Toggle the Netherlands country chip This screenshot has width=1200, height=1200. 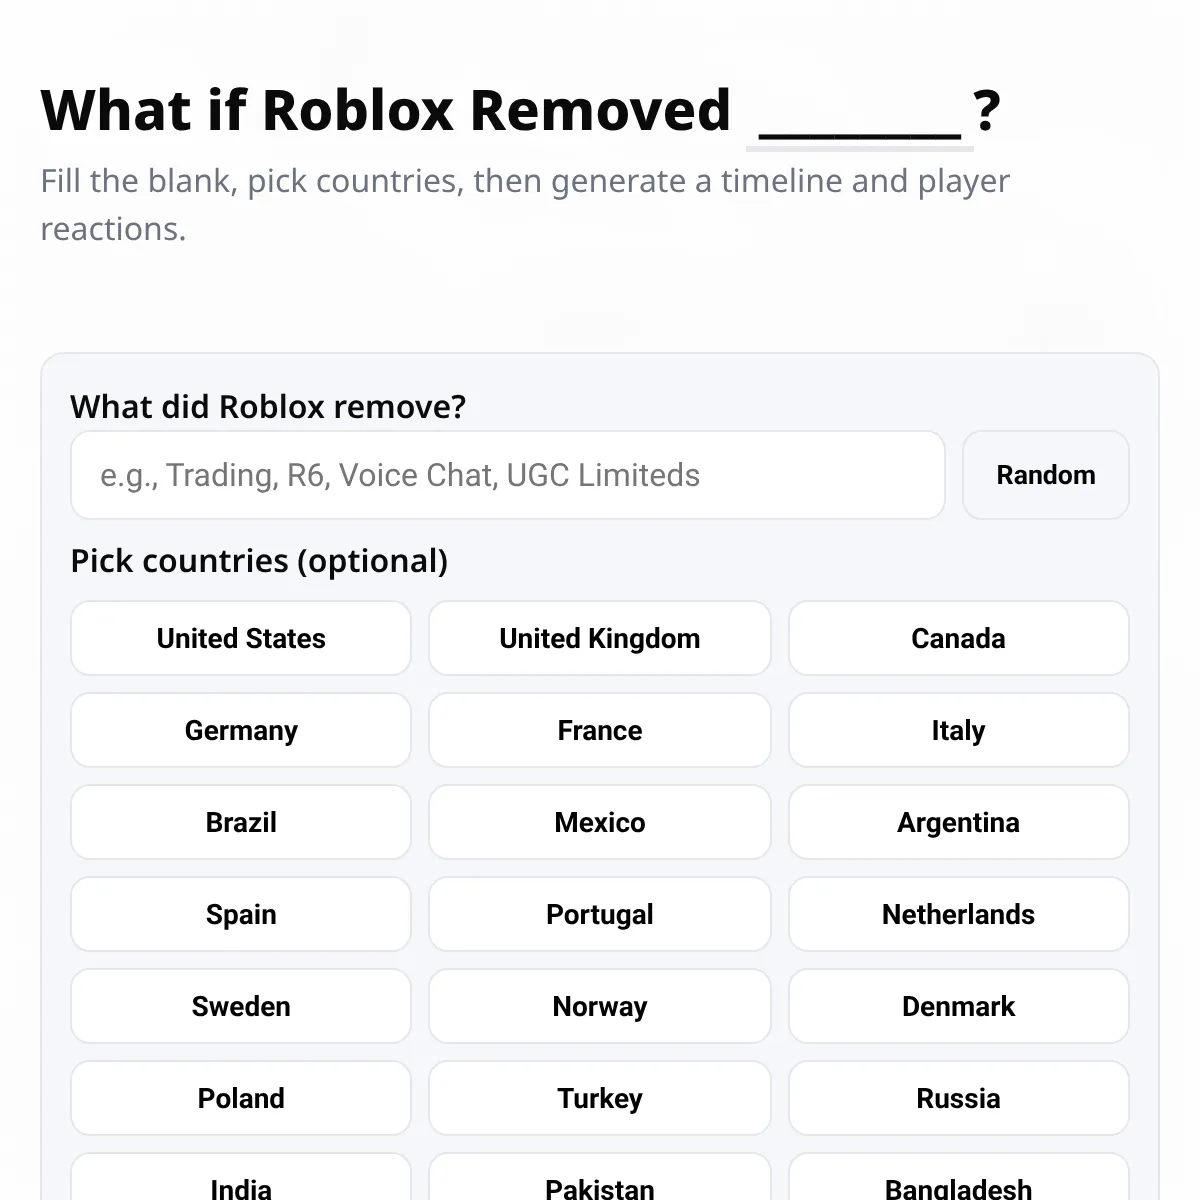958,914
